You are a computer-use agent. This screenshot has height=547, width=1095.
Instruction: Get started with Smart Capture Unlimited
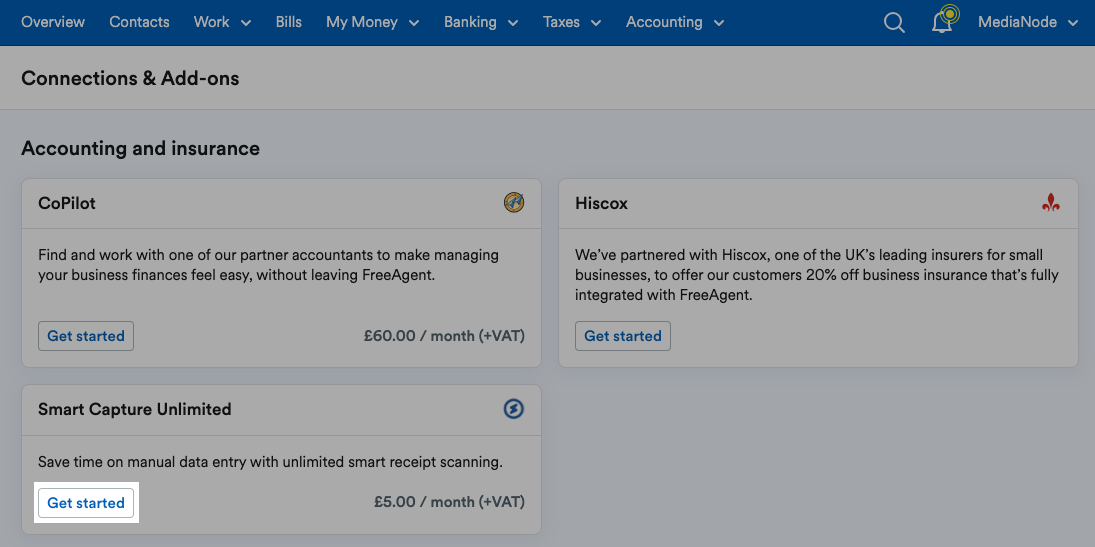pos(86,503)
